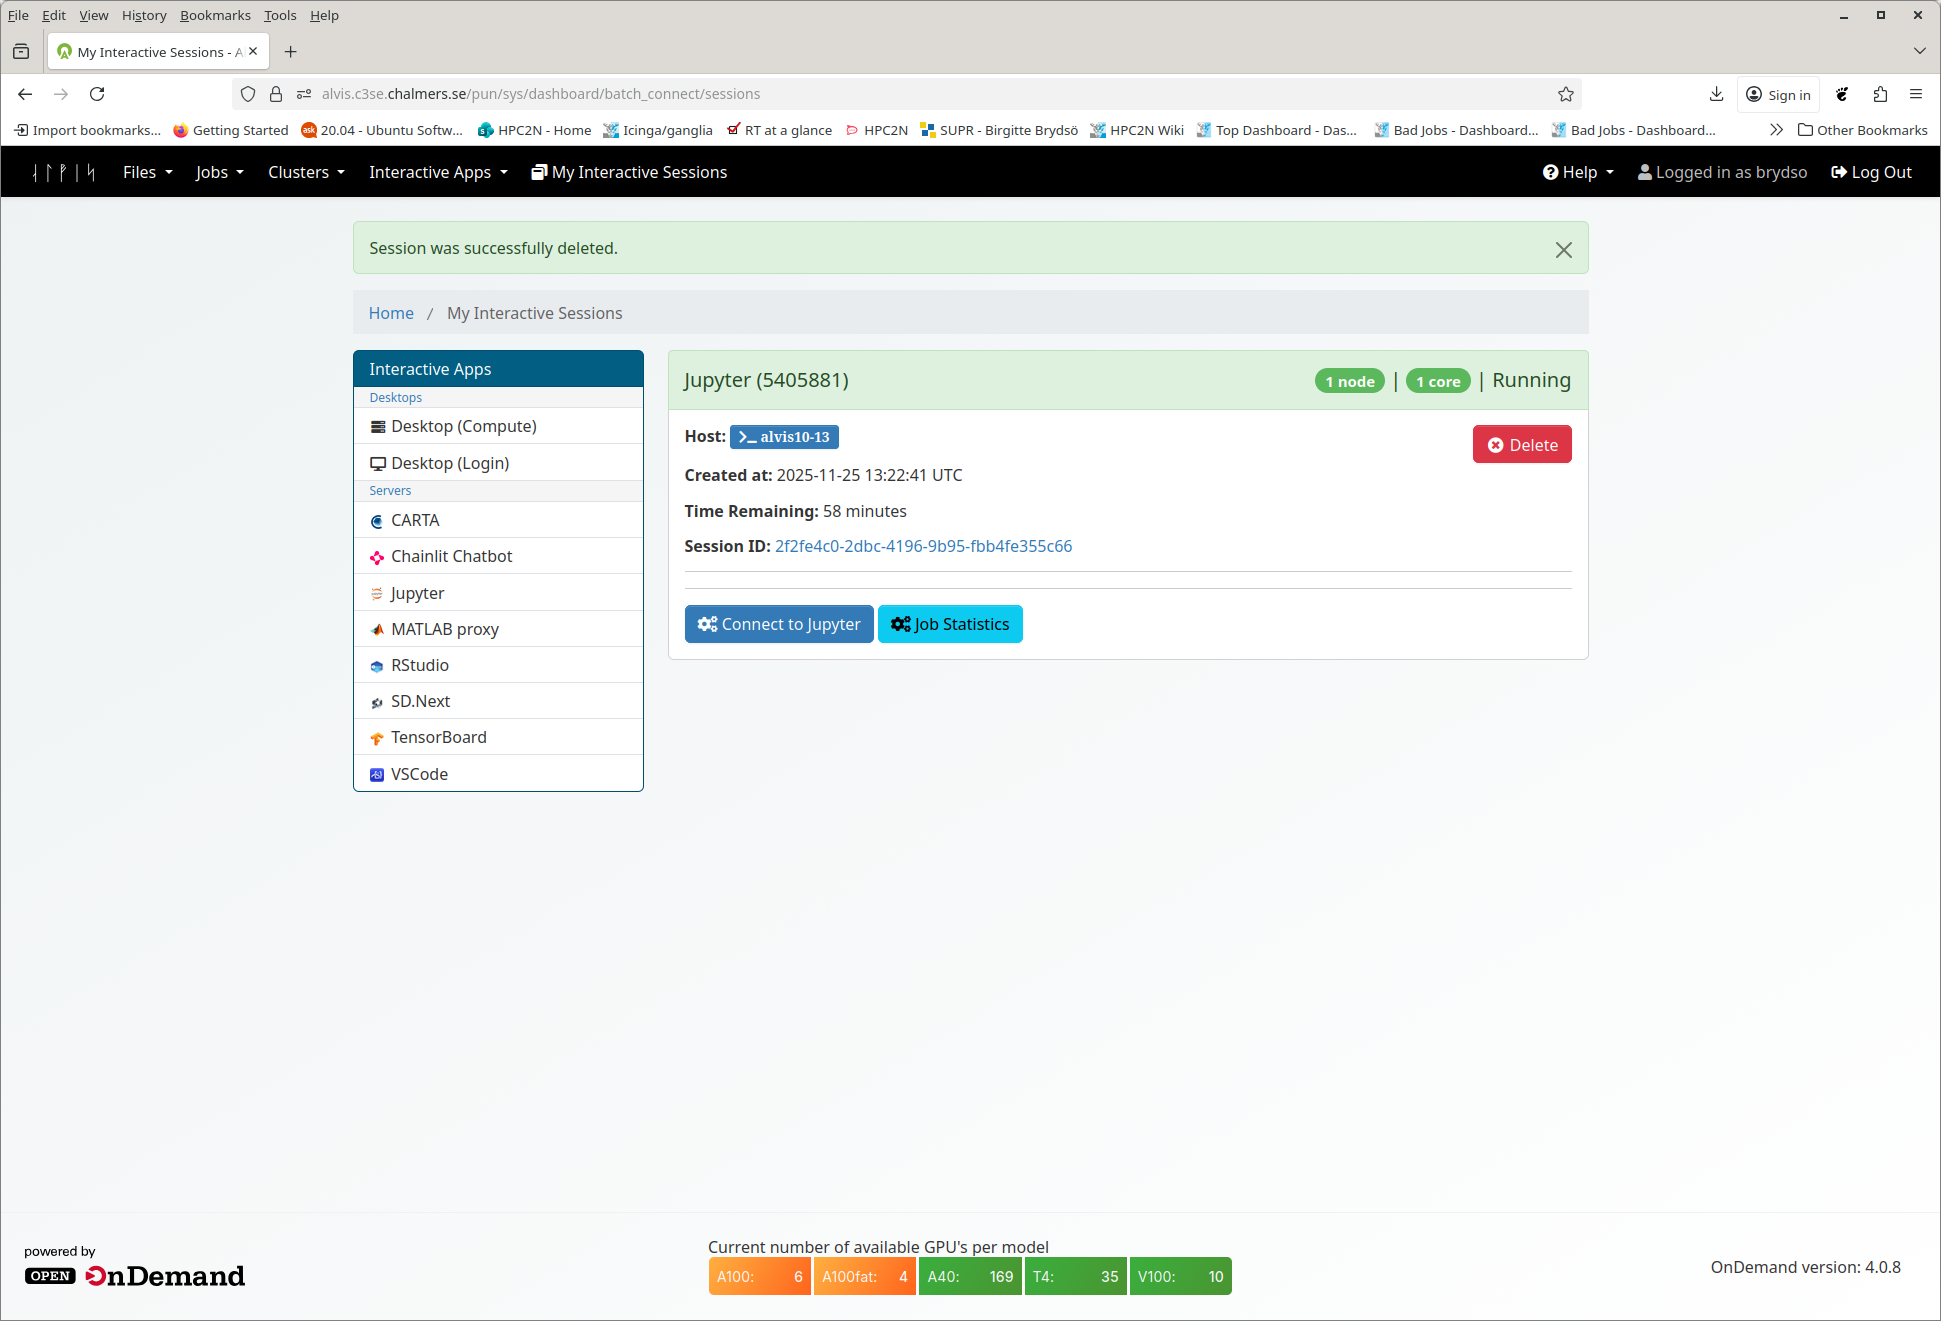This screenshot has width=1941, height=1321.
Task: Launch TensorBoard from the sidebar
Action: pos(438,737)
